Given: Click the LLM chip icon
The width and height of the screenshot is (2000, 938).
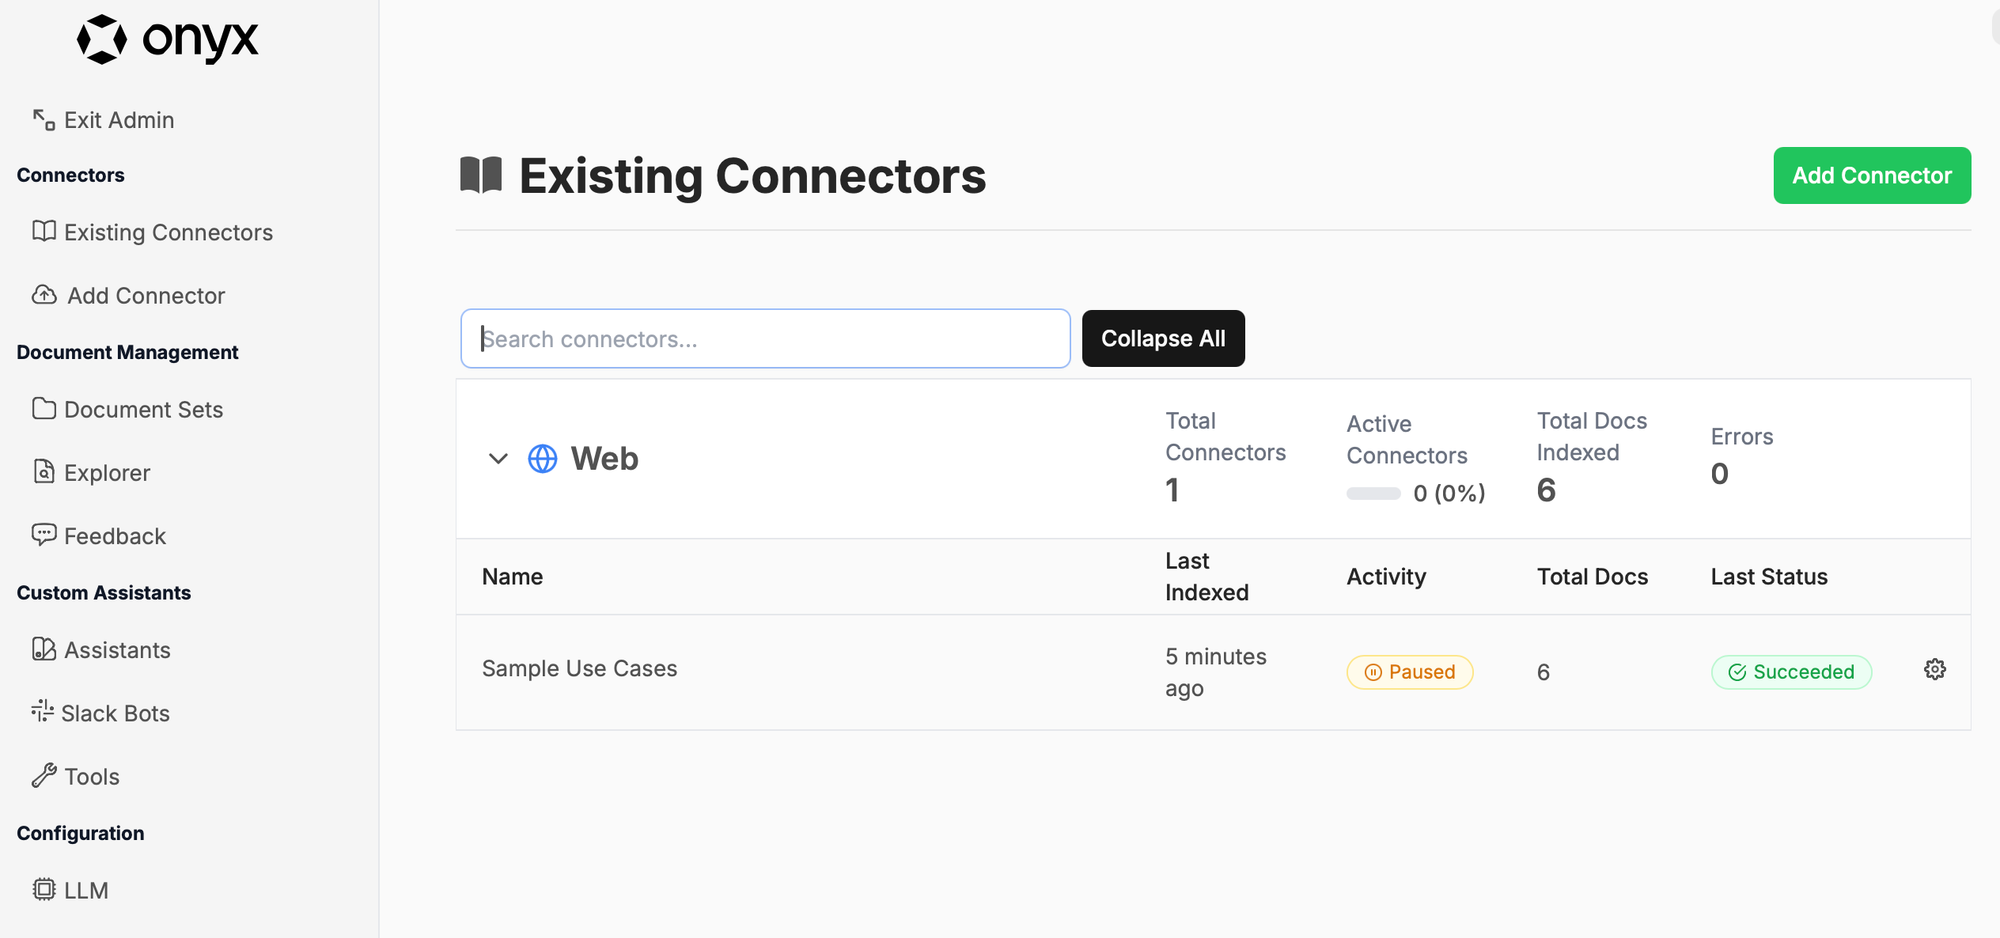Looking at the screenshot, I should pyautogui.click(x=44, y=889).
